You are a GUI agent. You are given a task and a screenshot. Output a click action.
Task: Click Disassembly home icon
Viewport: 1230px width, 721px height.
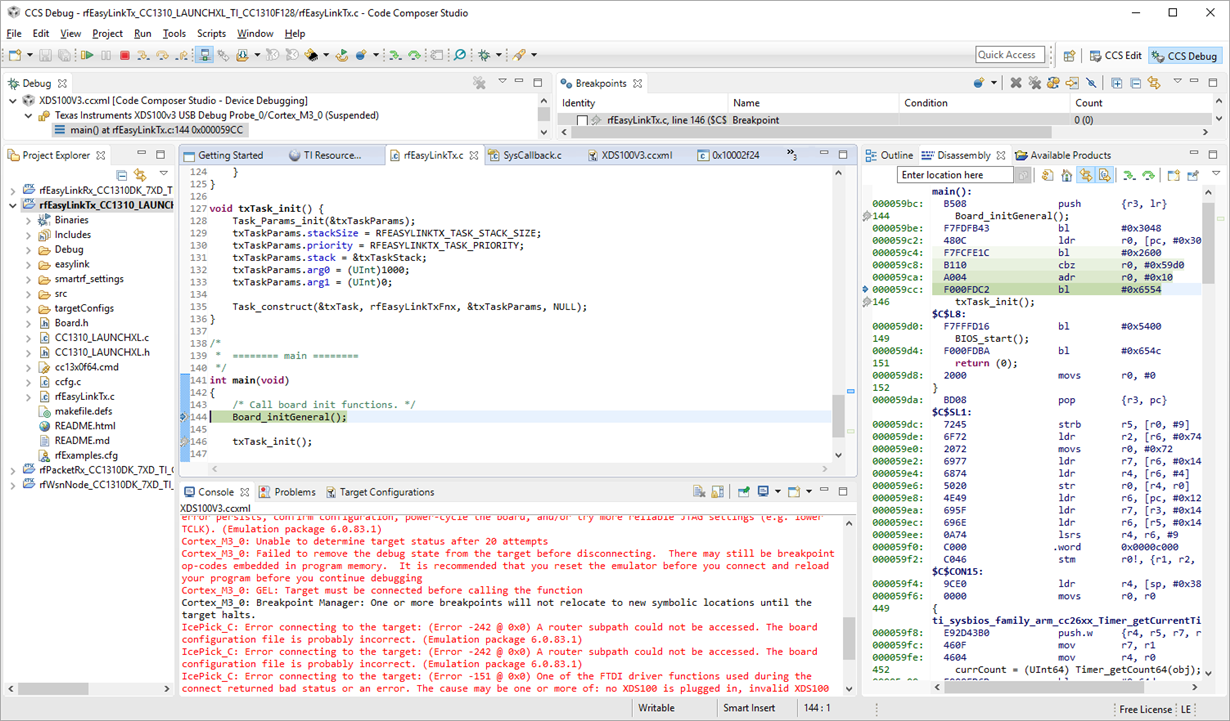1067,175
